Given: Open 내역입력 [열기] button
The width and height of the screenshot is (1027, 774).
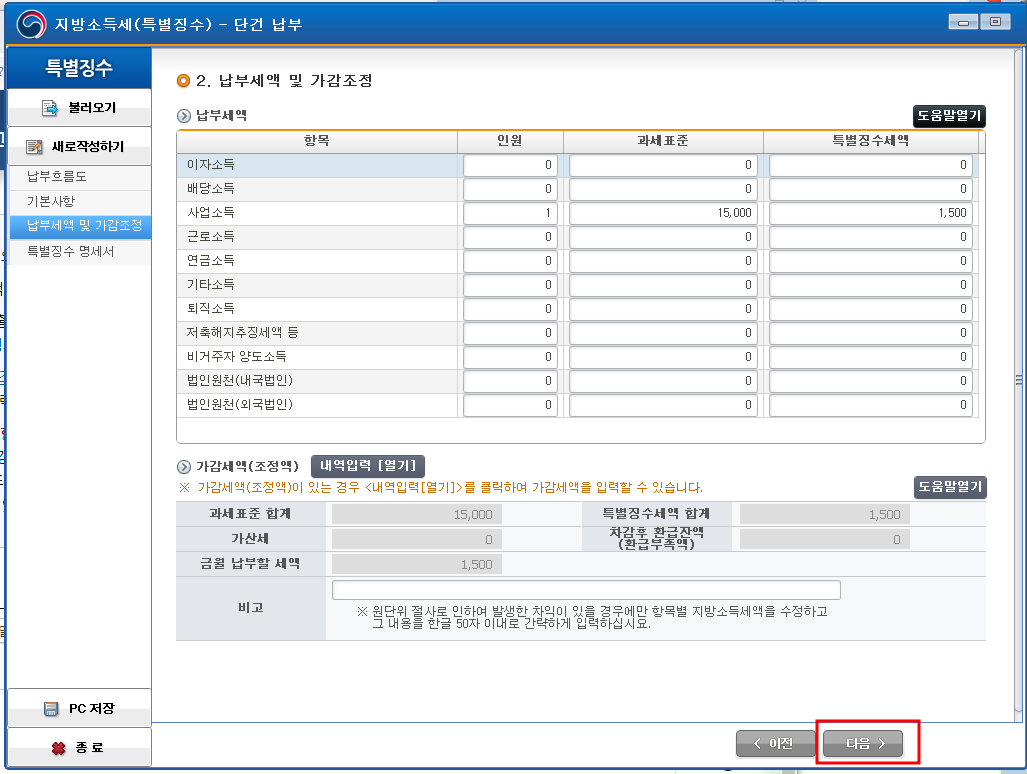Looking at the screenshot, I should coord(367,466).
